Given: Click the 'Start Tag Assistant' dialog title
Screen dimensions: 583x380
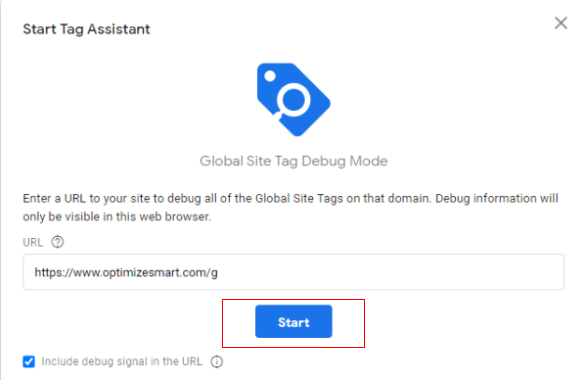Looking at the screenshot, I should point(86,29).
